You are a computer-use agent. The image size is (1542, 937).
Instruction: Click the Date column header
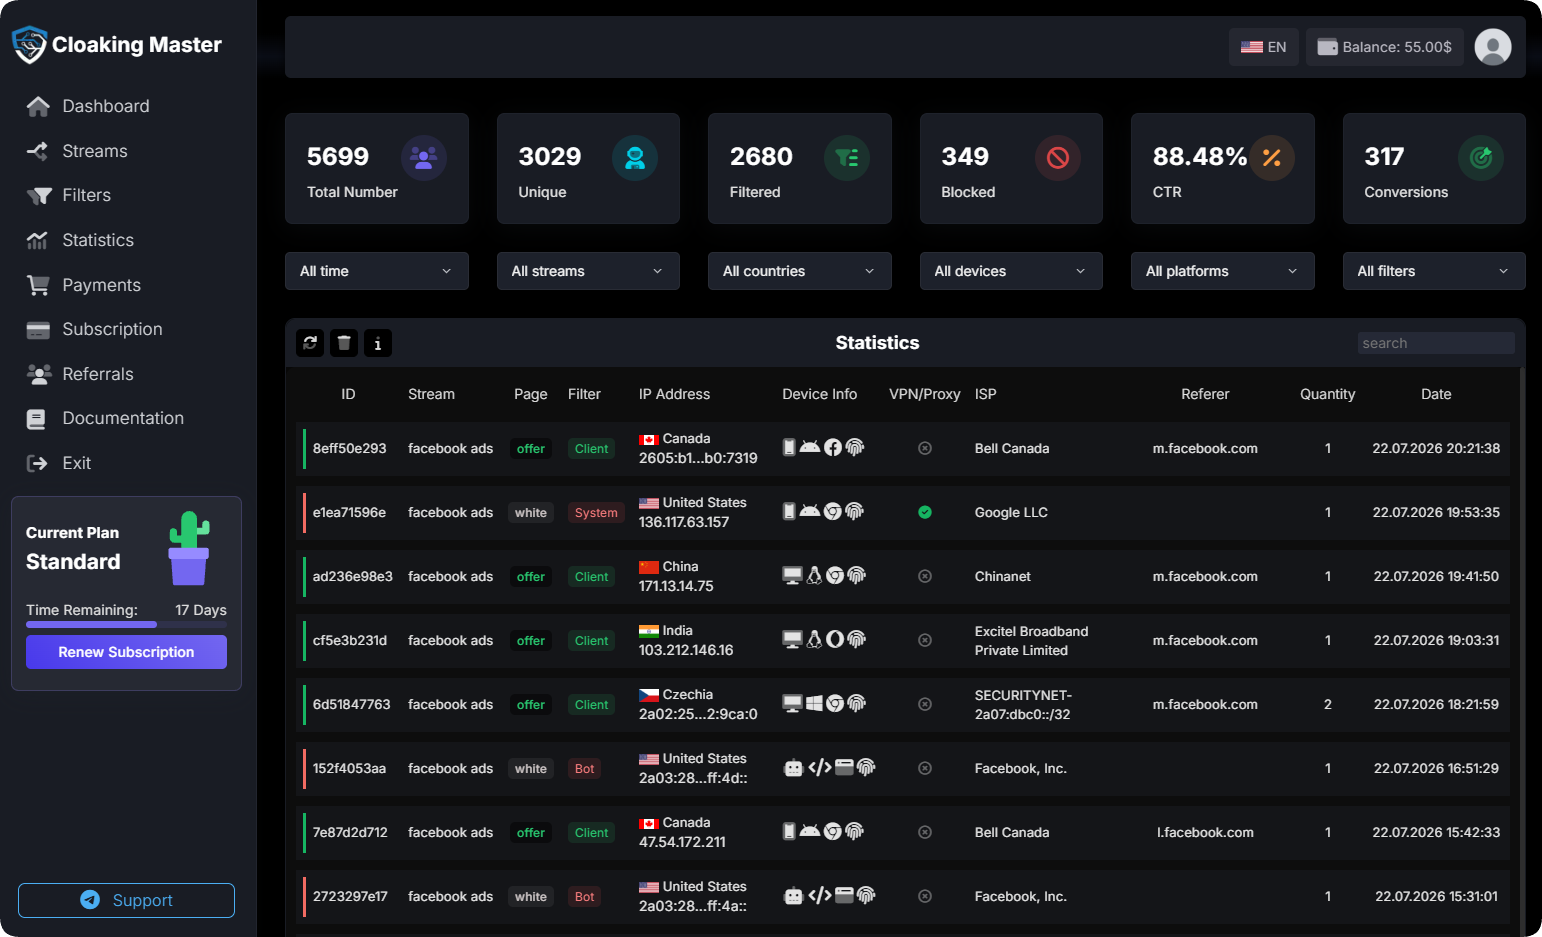click(x=1436, y=394)
